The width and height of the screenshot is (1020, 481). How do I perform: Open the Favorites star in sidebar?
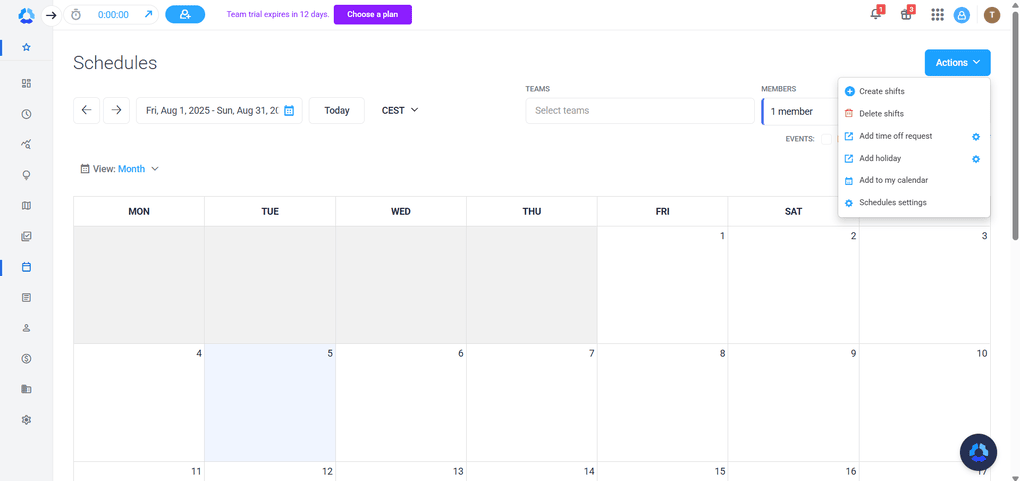coord(26,48)
